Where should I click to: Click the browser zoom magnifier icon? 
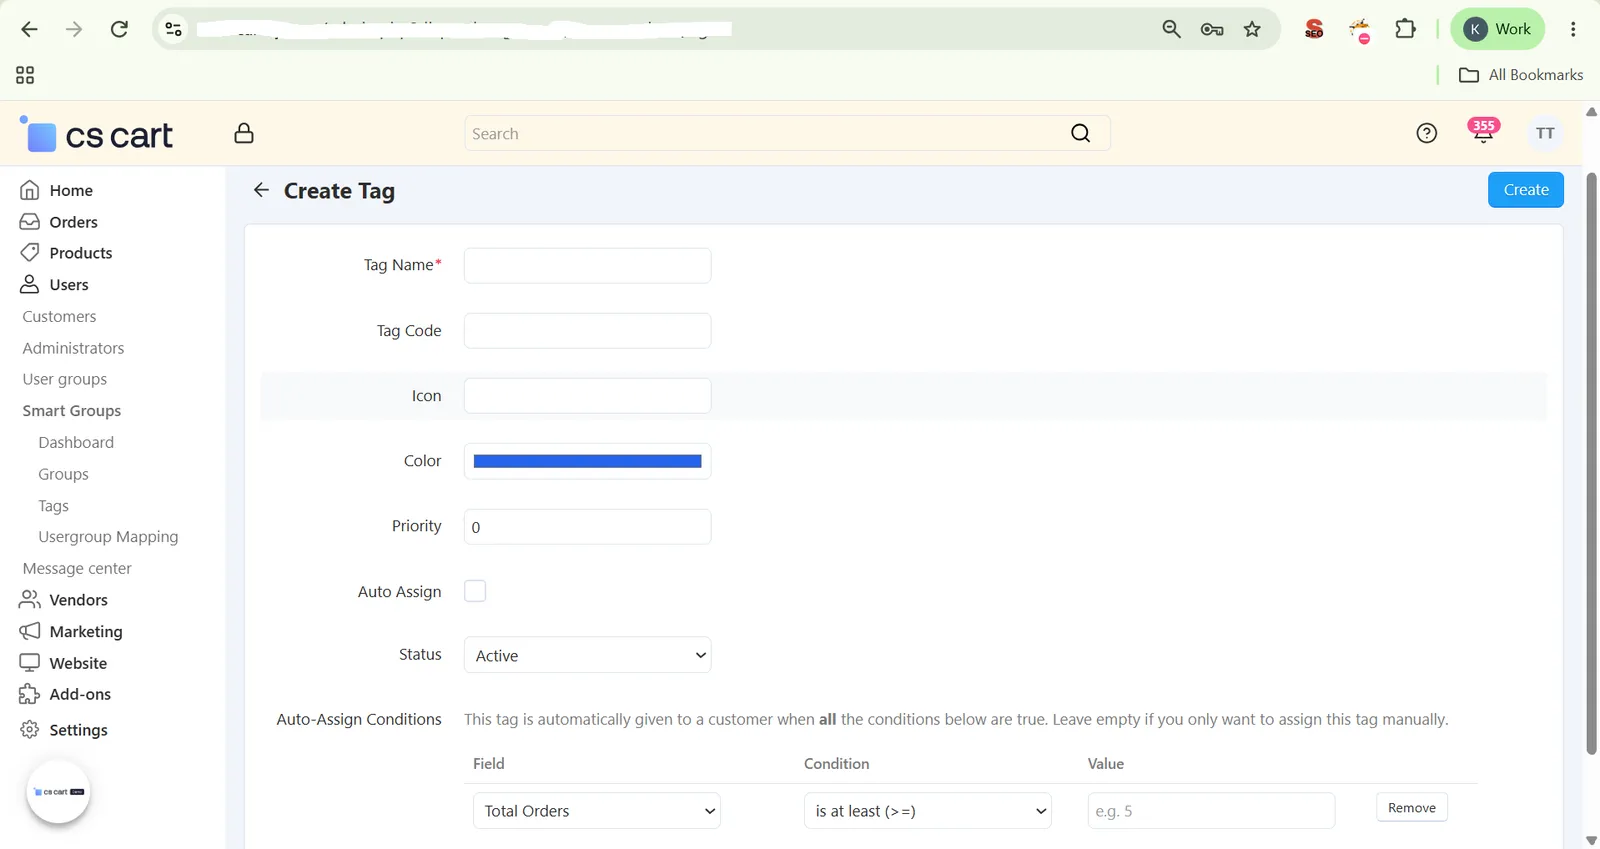click(x=1171, y=29)
